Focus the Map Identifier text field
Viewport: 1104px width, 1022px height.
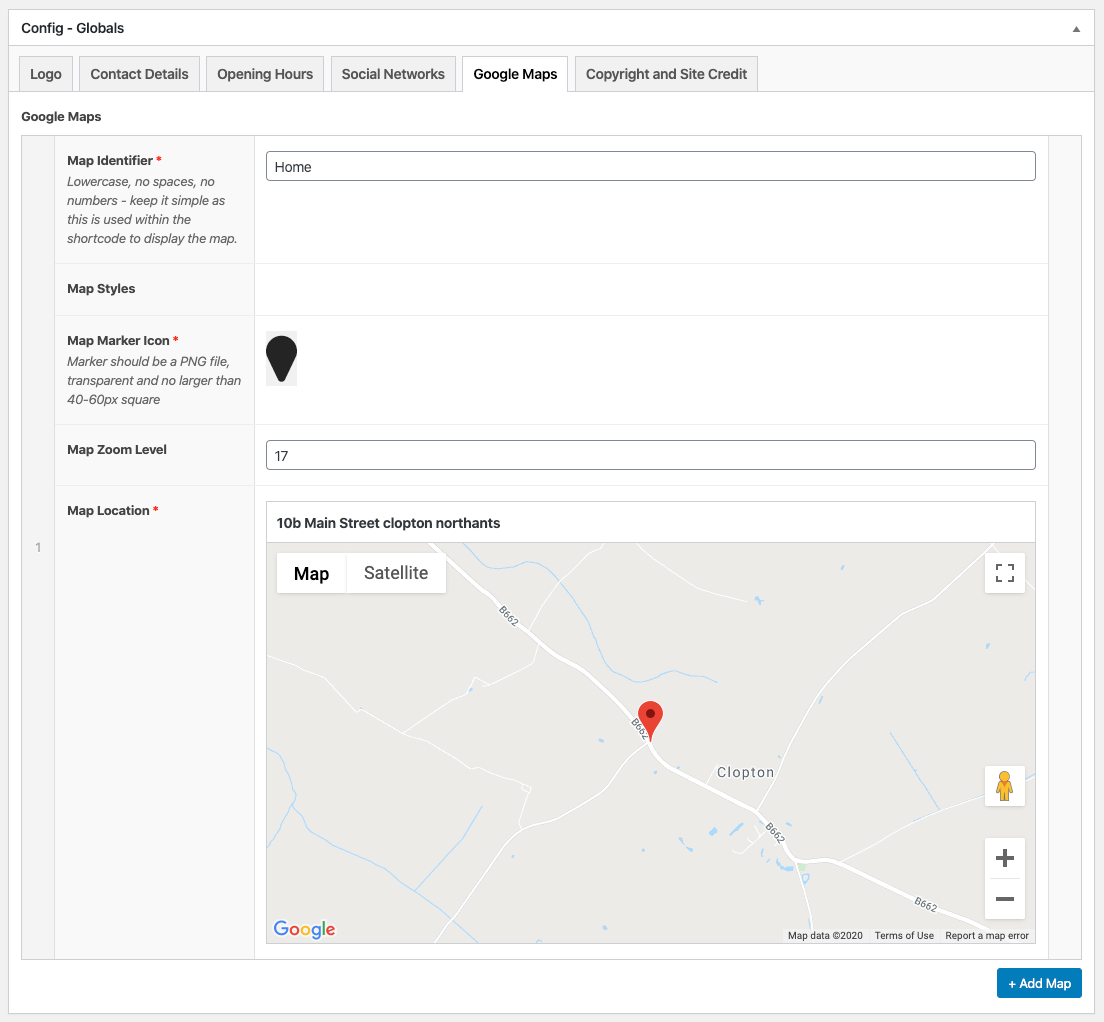[650, 167]
